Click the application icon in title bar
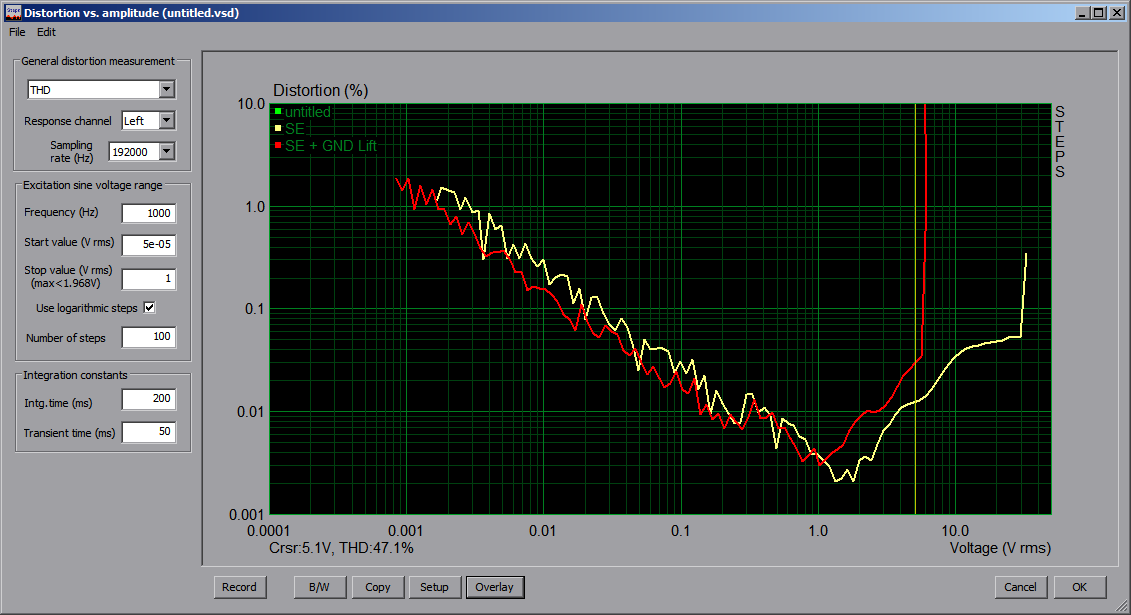The image size is (1131, 615). tap(12, 13)
